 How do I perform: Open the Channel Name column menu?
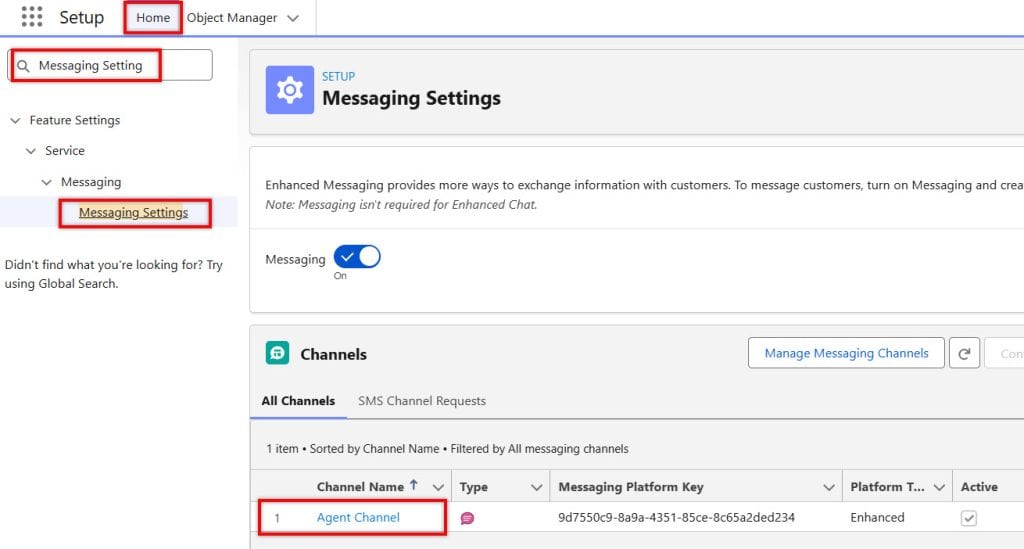pyautogui.click(x=438, y=487)
